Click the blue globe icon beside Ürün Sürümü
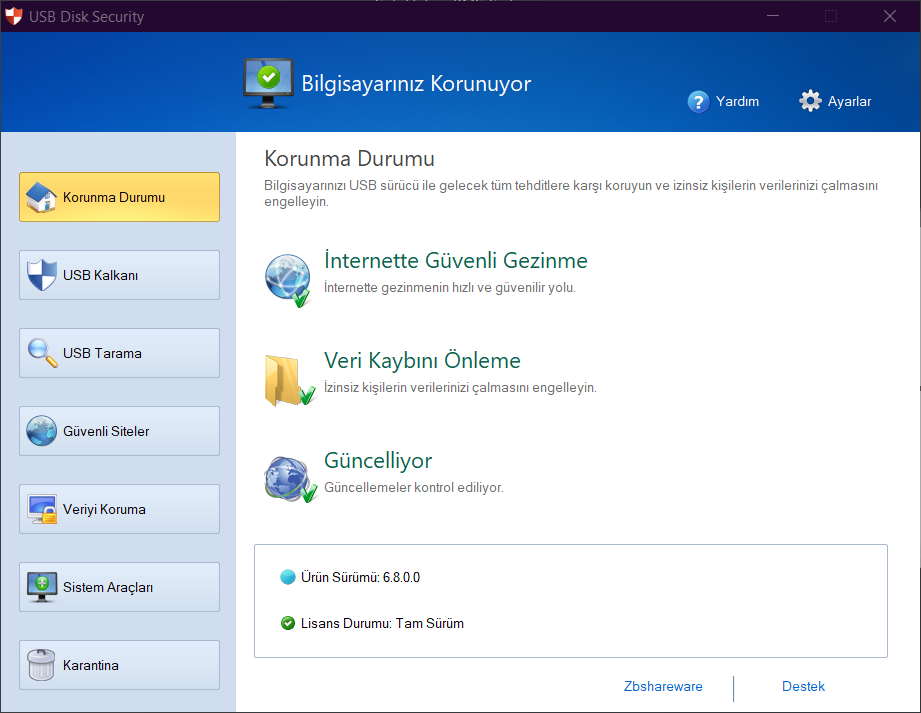This screenshot has height=713, width=921. [288, 577]
